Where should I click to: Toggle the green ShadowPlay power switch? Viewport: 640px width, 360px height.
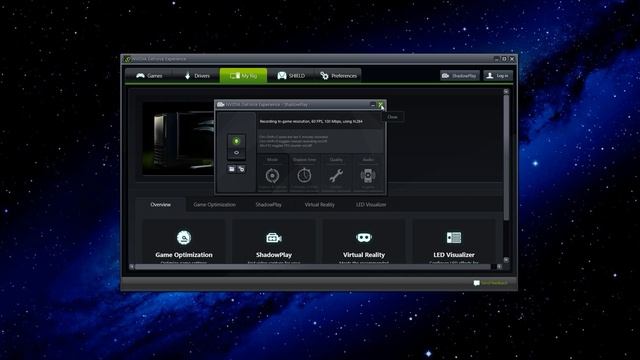(236, 141)
